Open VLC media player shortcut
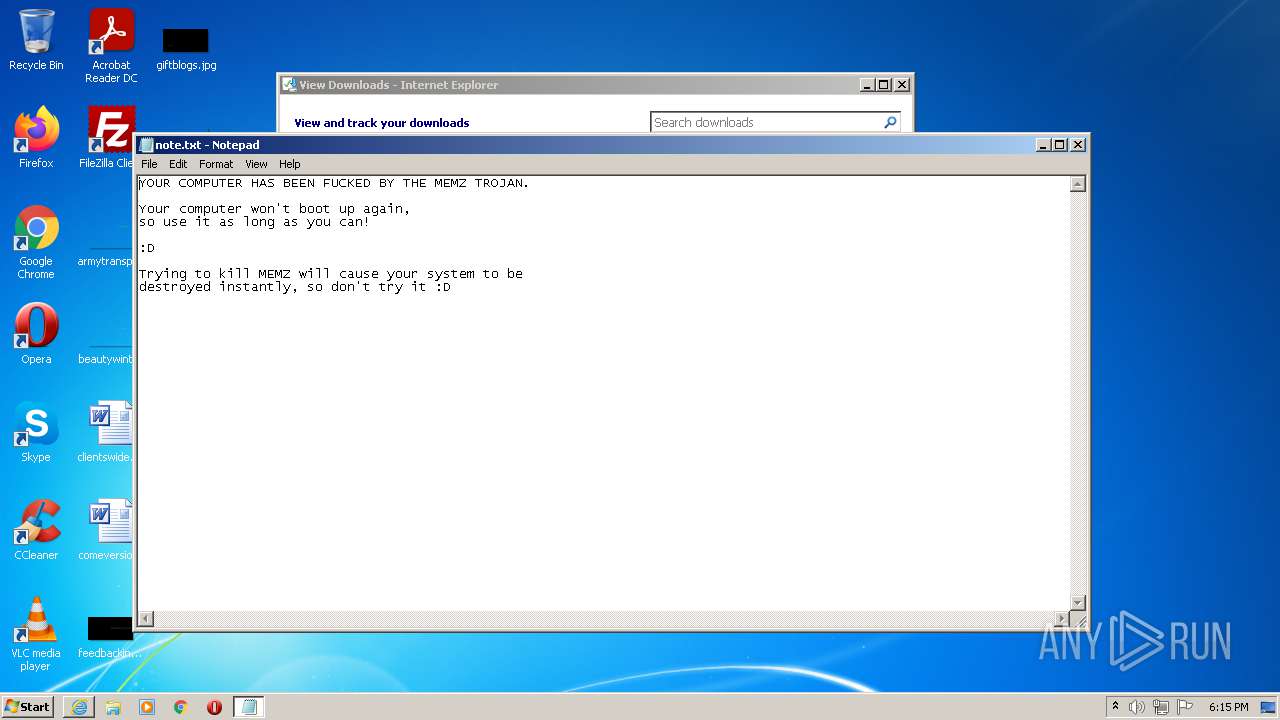 (x=36, y=634)
